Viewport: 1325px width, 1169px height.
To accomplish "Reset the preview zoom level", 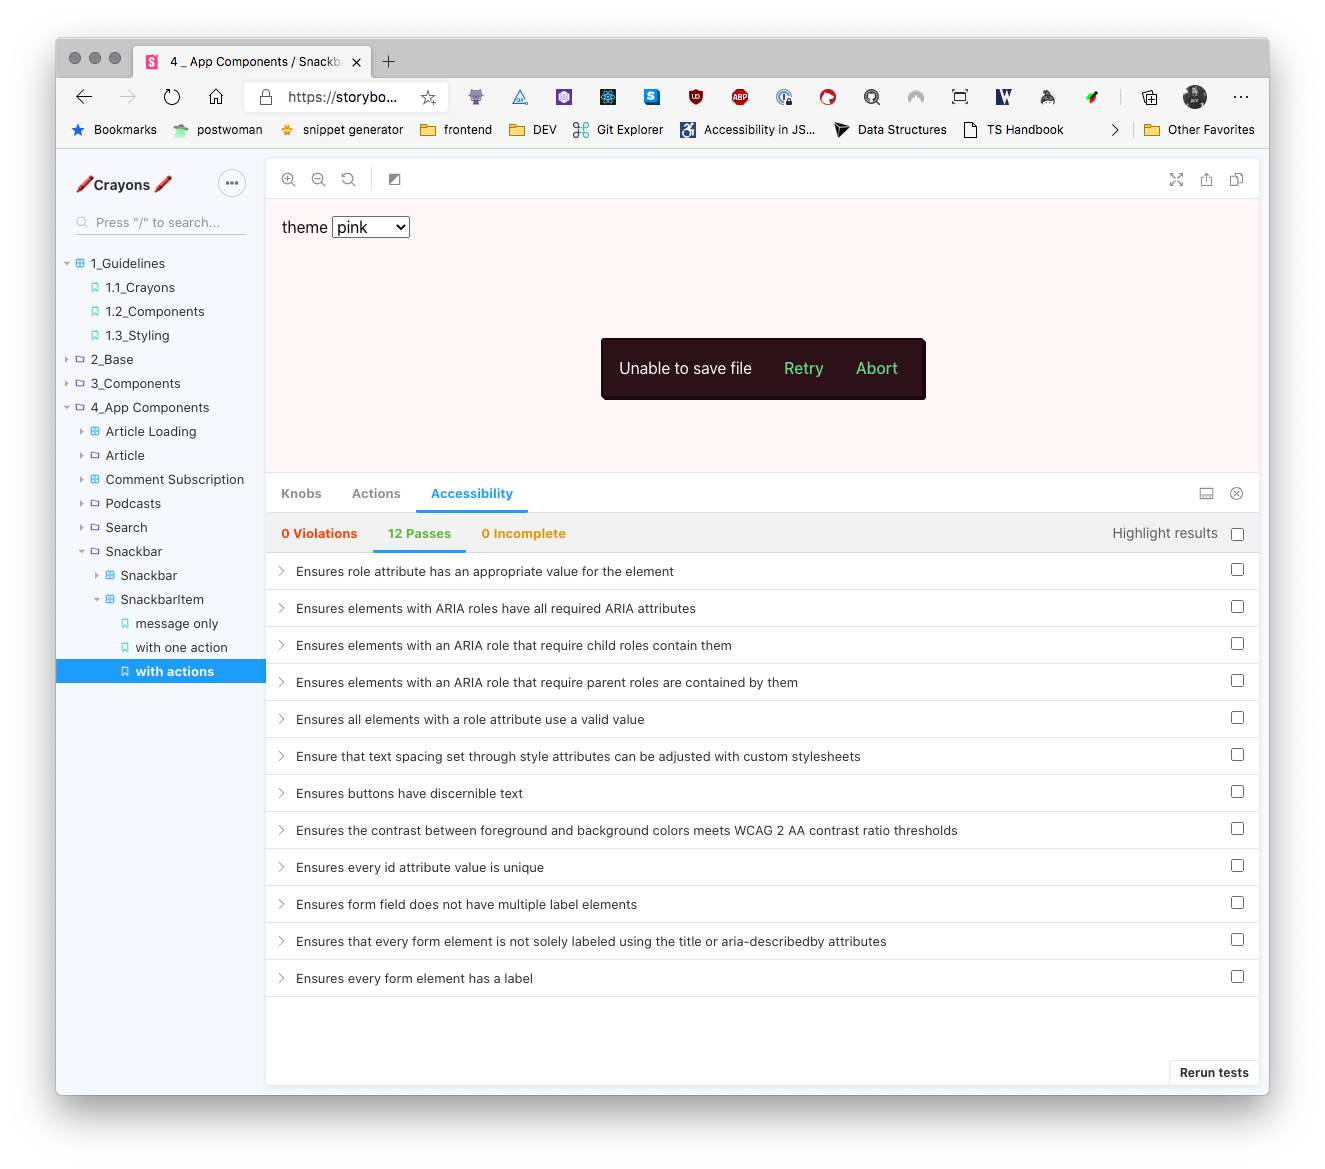I will [348, 179].
